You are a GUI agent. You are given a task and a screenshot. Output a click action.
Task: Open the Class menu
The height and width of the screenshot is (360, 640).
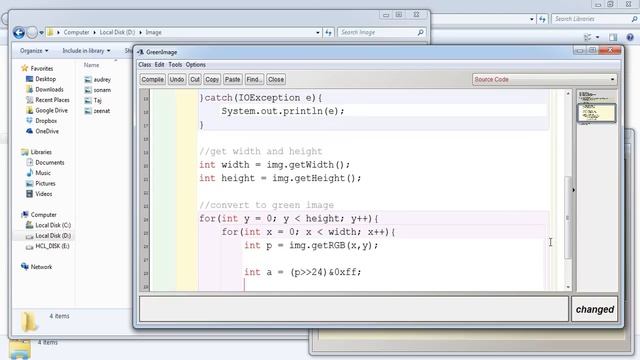[144, 64]
